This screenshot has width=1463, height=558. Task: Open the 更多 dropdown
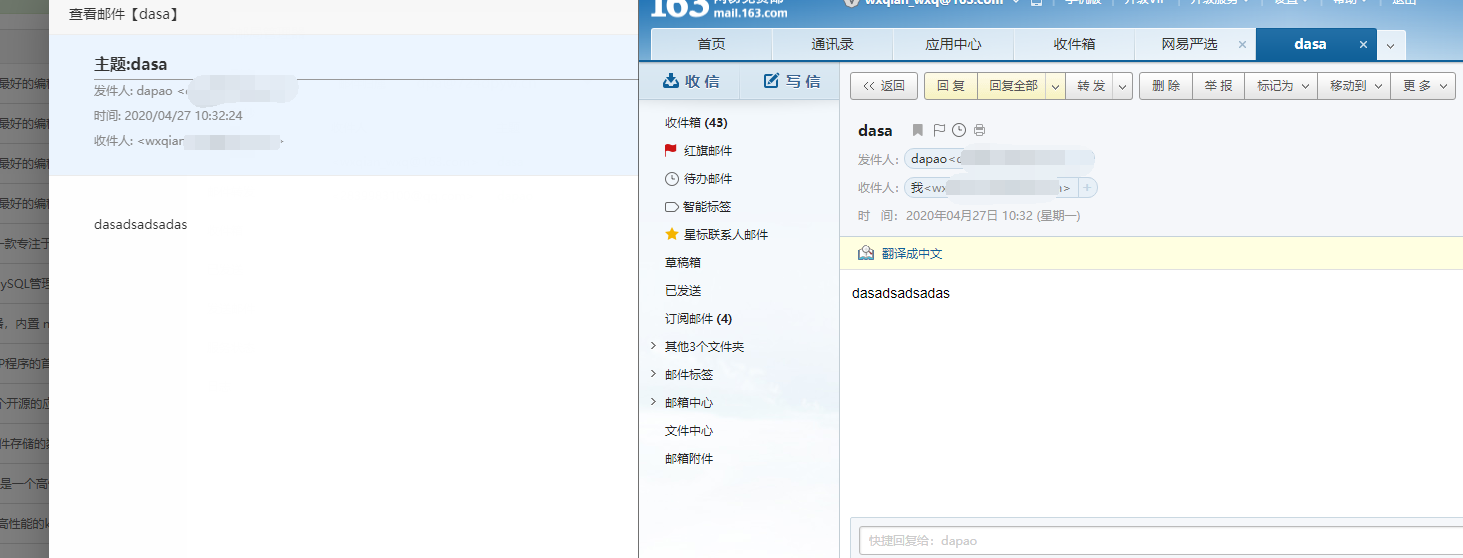[x=1423, y=86]
